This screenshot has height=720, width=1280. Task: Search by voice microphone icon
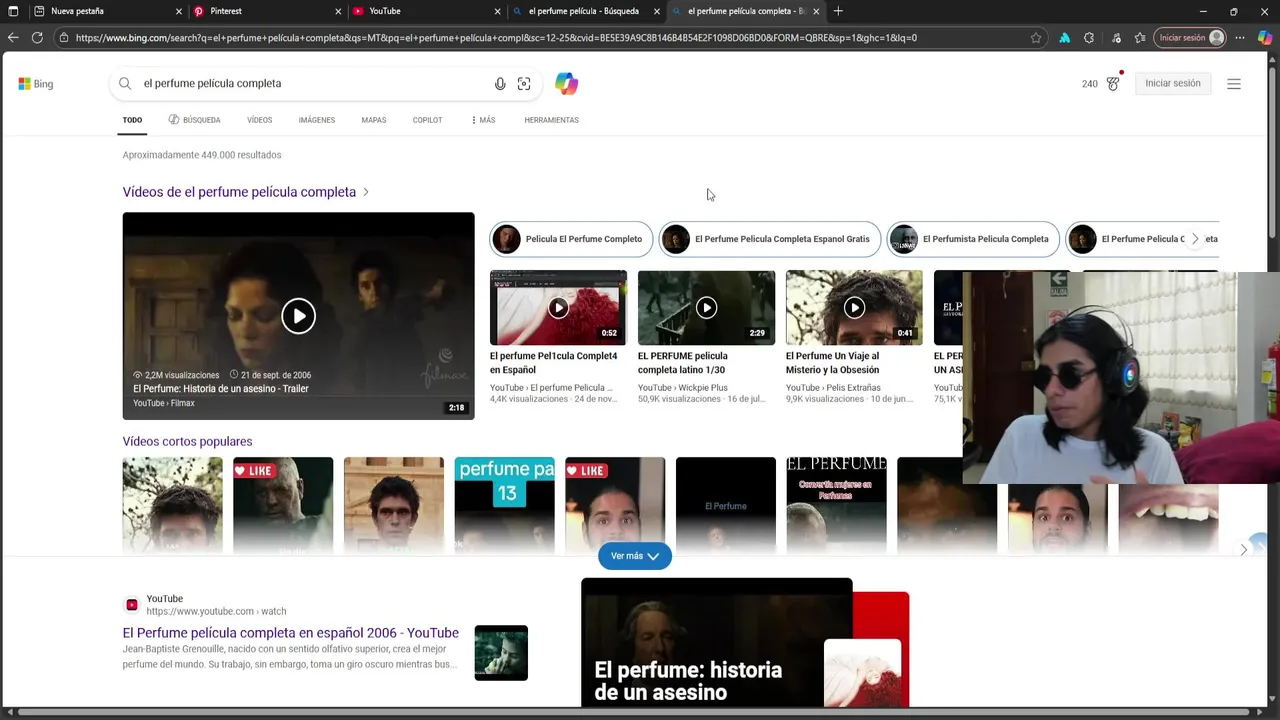click(x=500, y=84)
